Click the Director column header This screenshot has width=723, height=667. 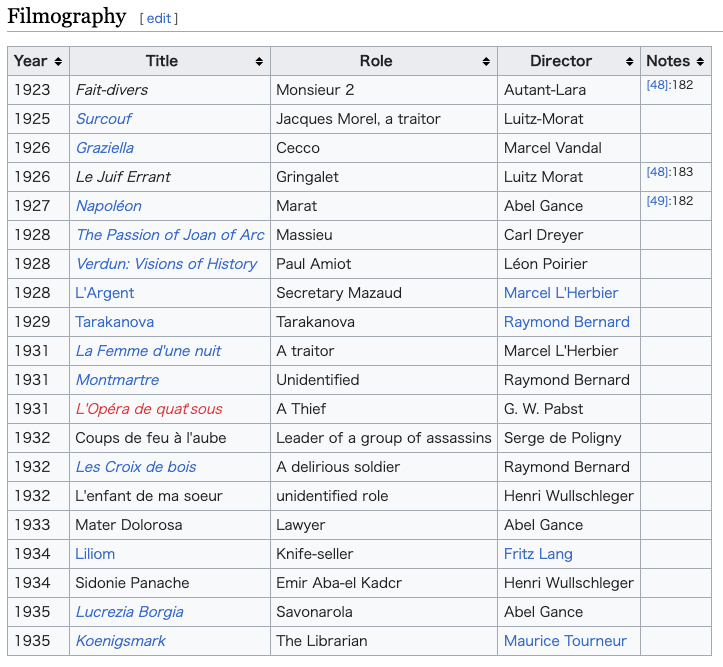569,61
